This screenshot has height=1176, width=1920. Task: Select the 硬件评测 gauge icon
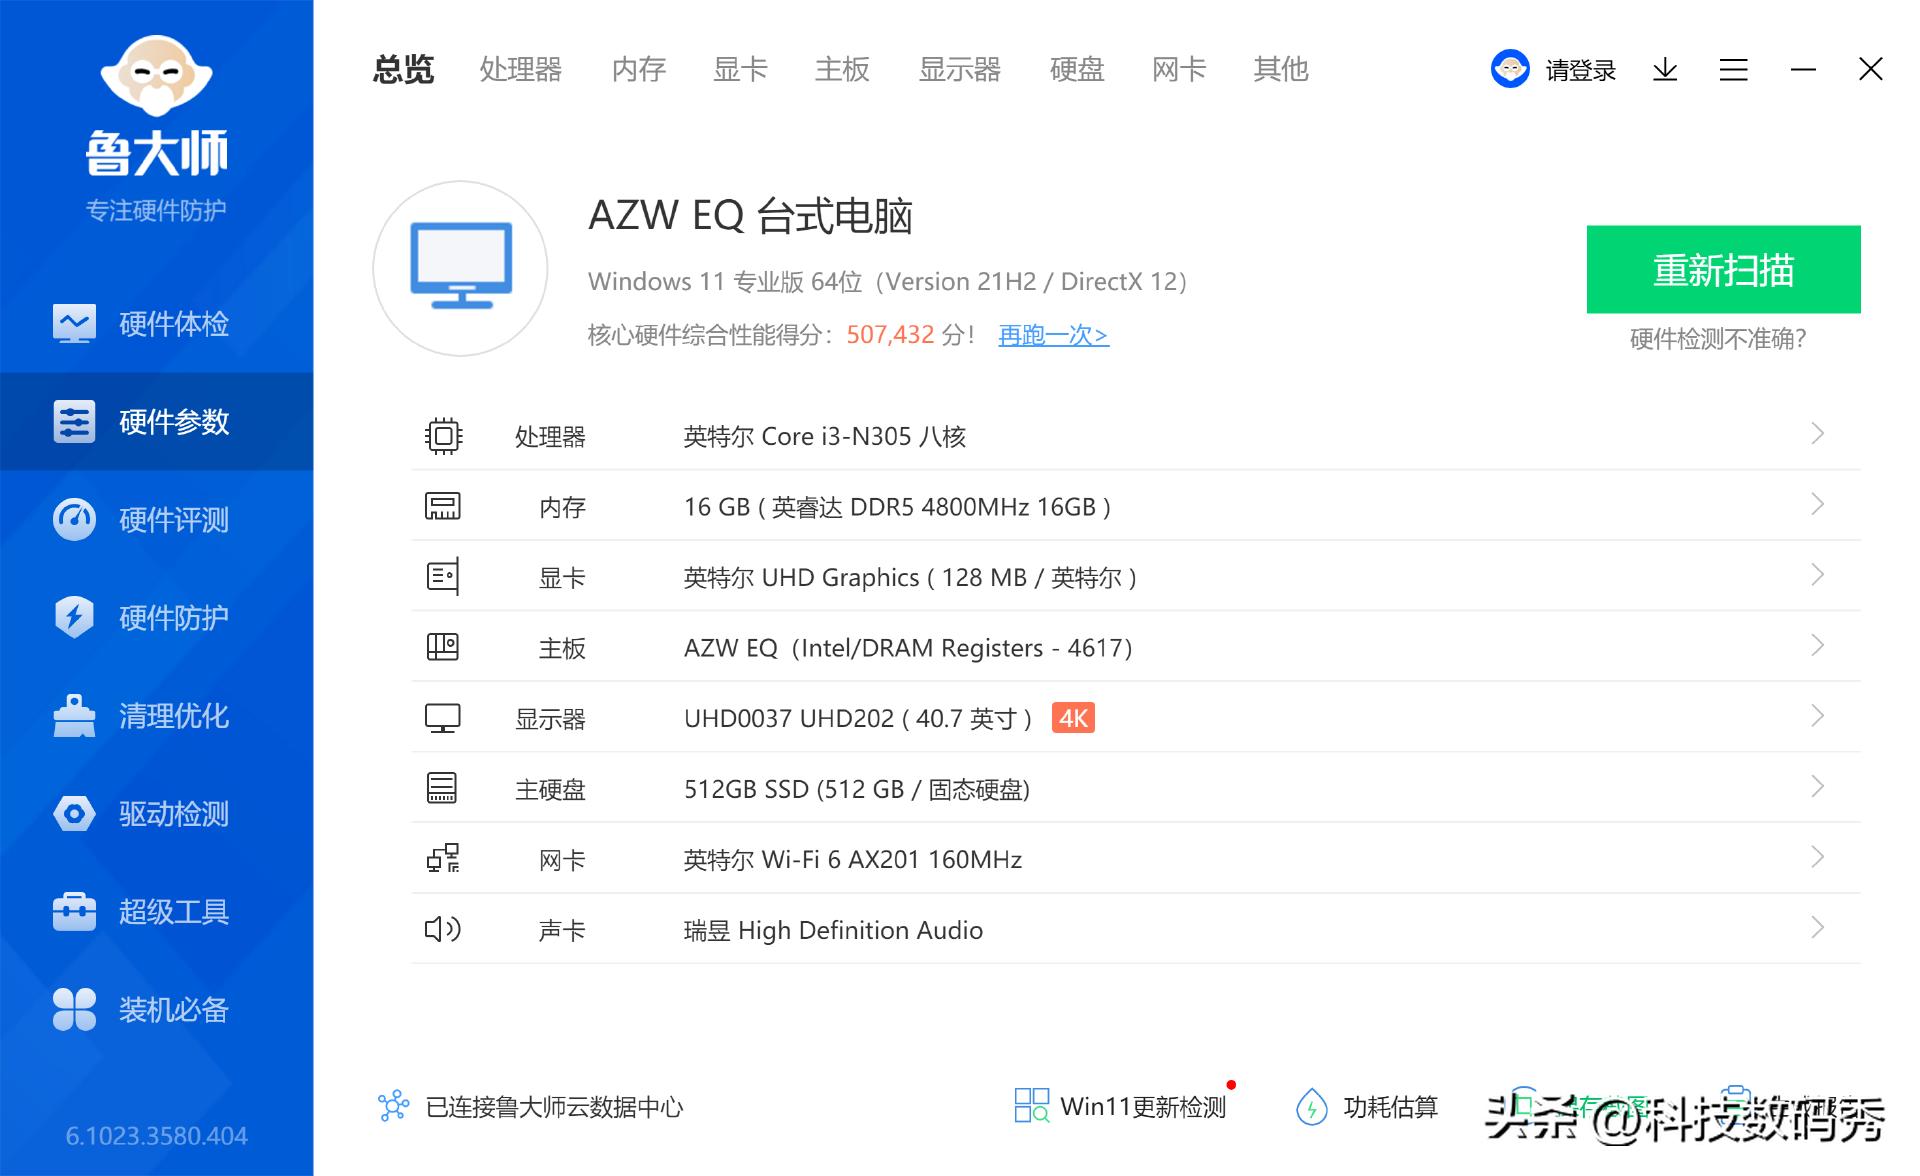pyautogui.click(x=72, y=519)
